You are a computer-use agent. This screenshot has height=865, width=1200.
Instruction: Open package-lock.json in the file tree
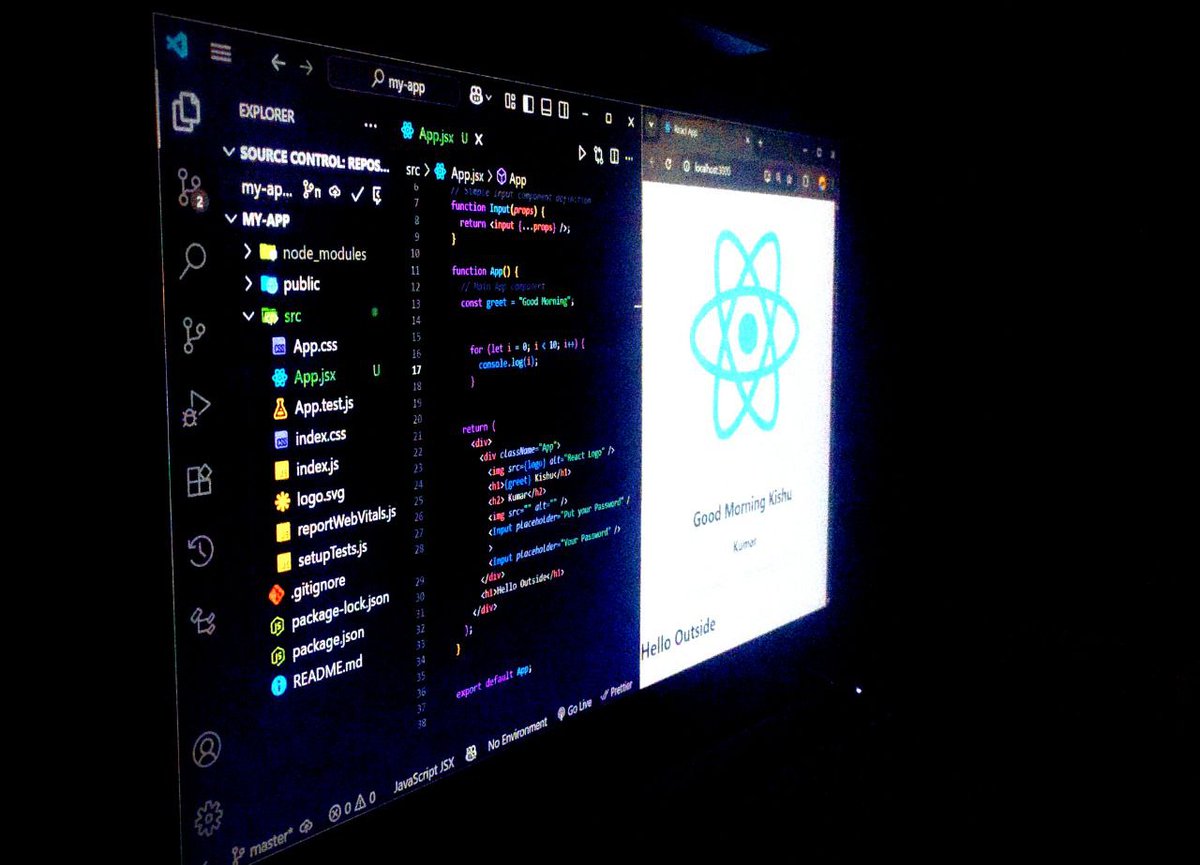[329, 614]
